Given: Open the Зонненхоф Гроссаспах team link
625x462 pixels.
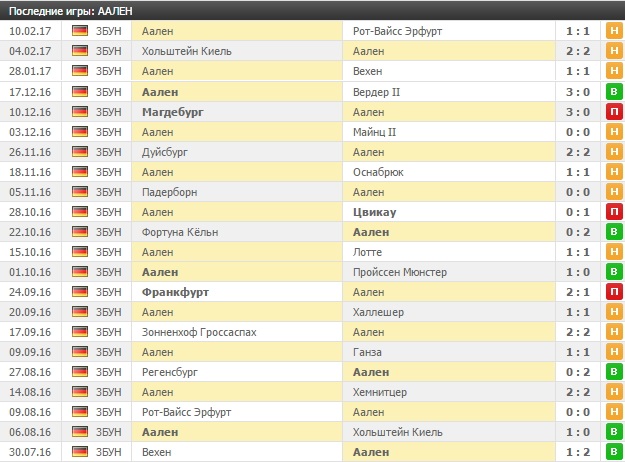Looking at the screenshot, I should (199, 332).
